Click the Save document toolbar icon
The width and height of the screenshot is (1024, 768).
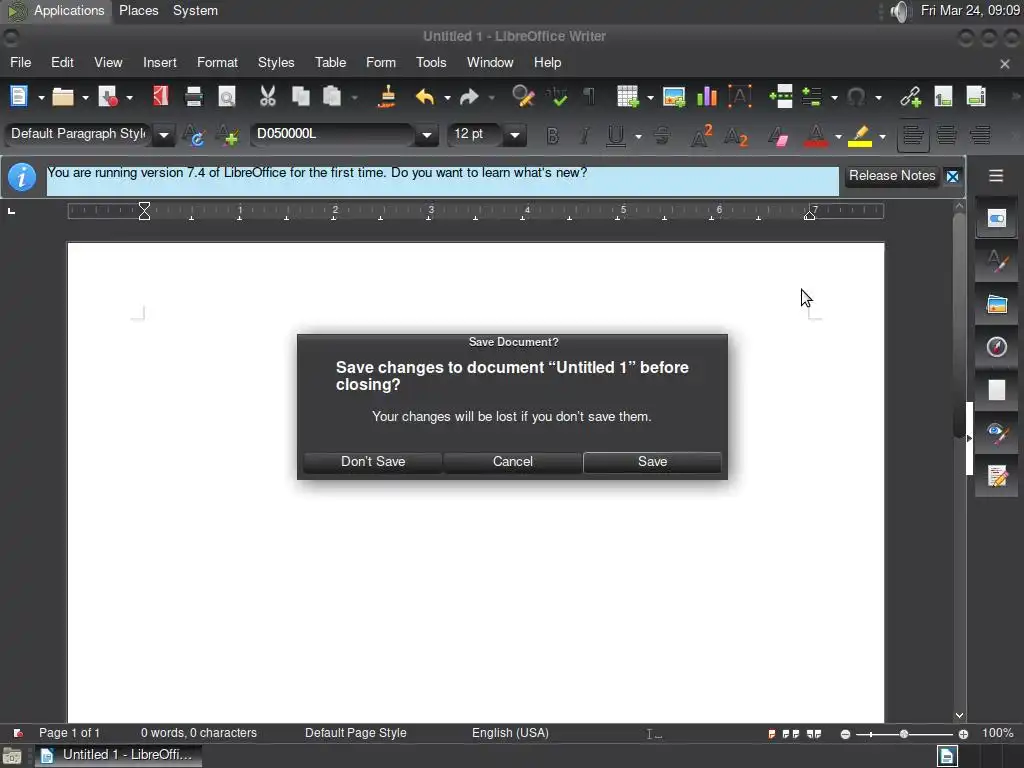pos(108,97)
